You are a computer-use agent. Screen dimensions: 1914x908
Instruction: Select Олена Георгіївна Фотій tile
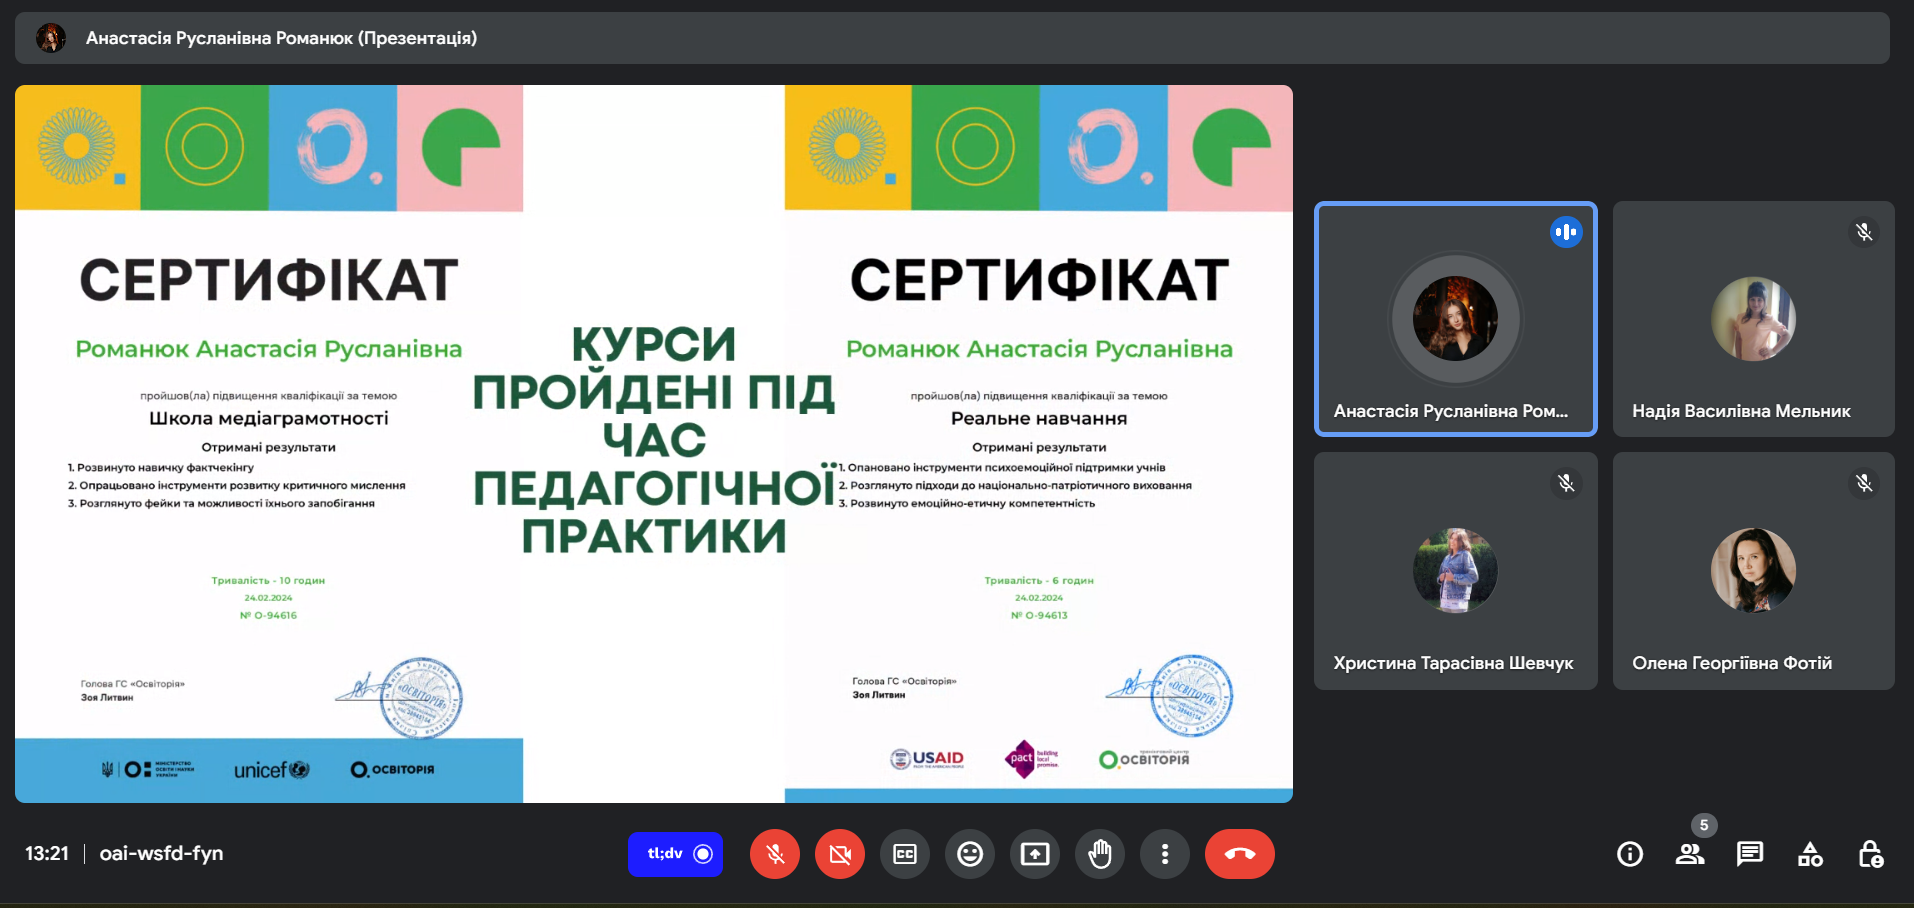[x=1753, y=570]
